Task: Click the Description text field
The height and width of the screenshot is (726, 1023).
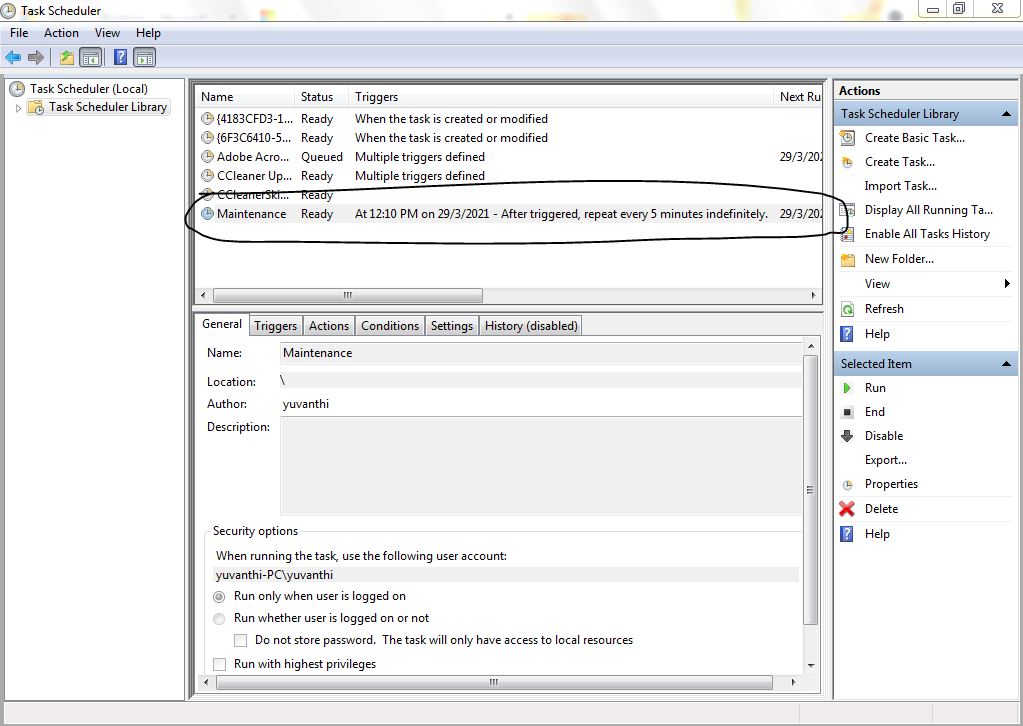Action: [x=541, y=466]
